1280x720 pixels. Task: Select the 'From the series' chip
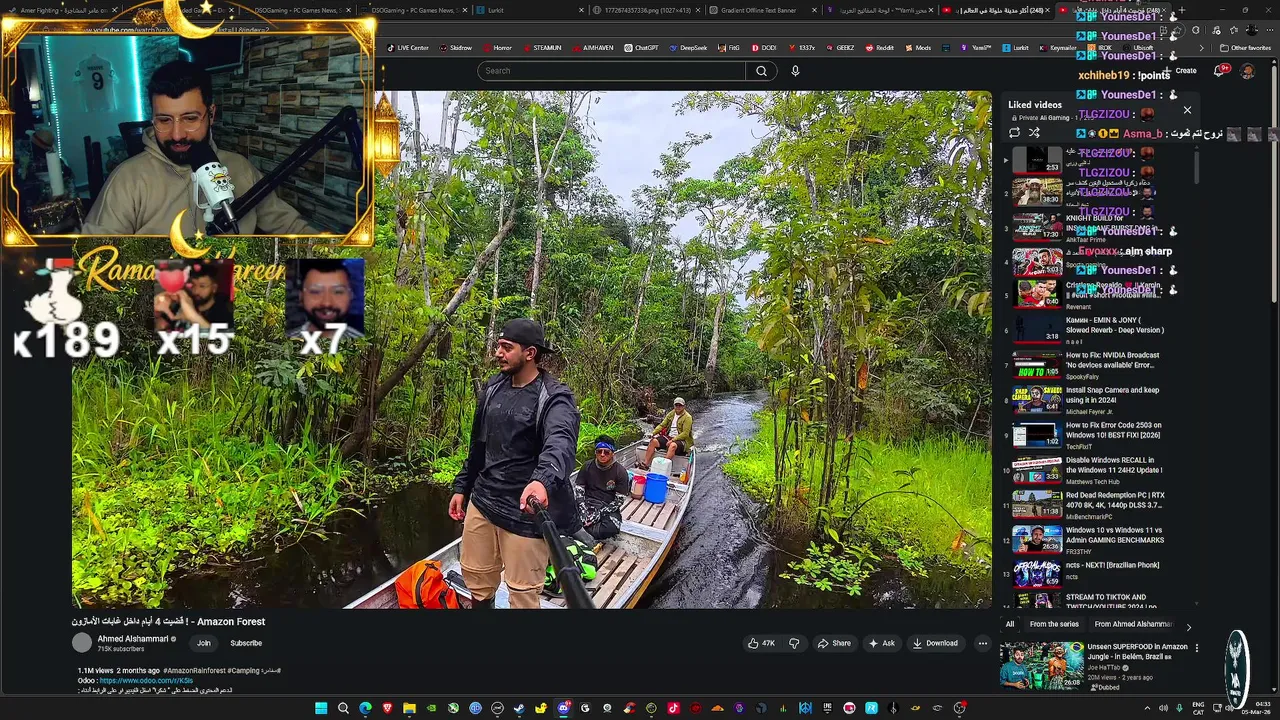pos(1054,624)
